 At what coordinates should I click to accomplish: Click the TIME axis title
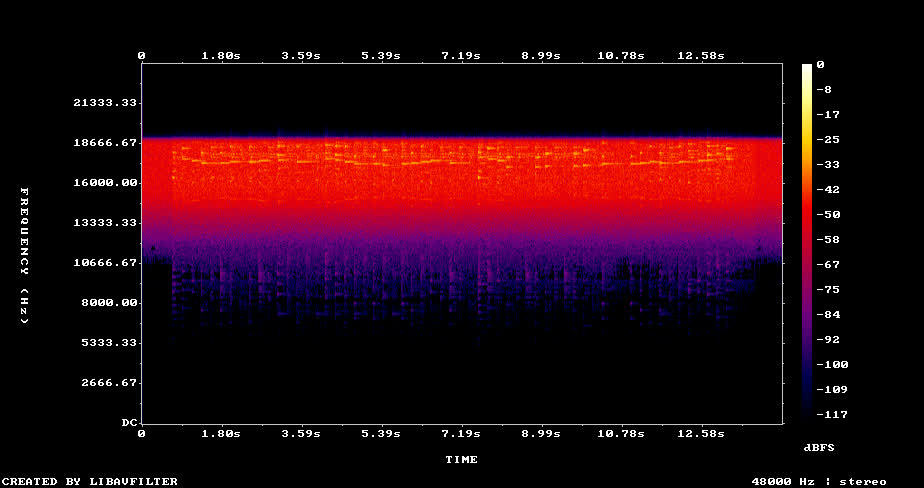click(x=461, y=460)
